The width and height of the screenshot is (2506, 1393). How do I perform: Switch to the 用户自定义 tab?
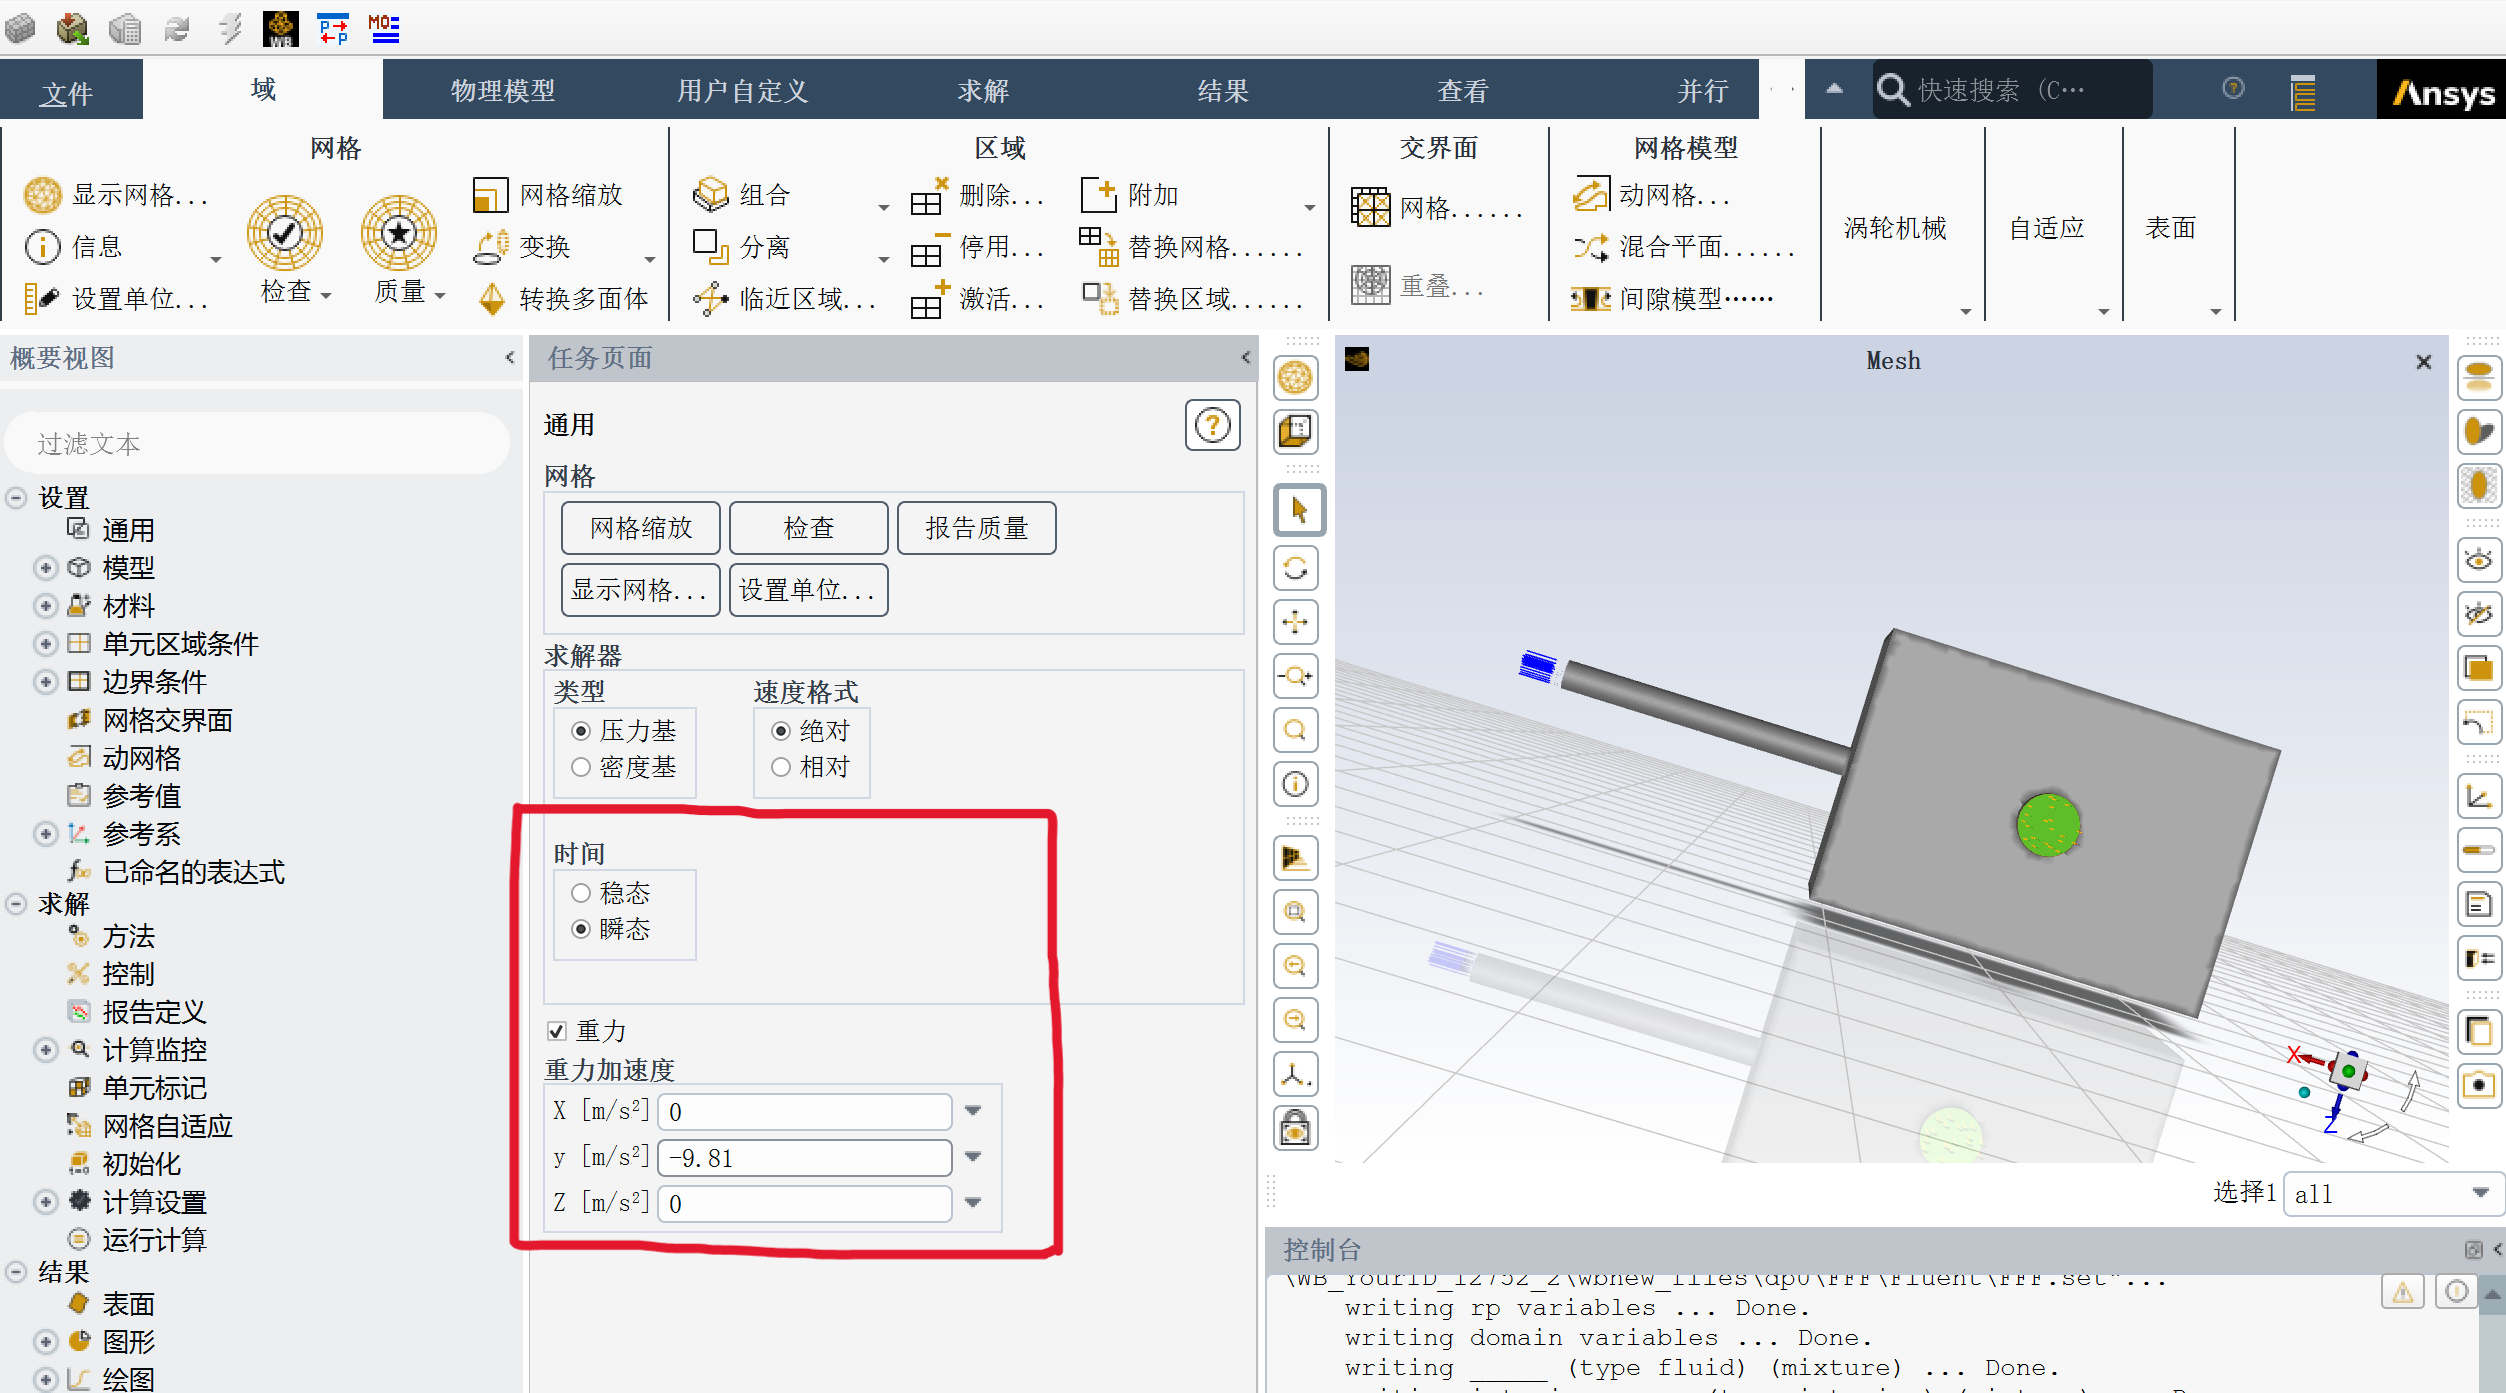(x=743, y=91)
